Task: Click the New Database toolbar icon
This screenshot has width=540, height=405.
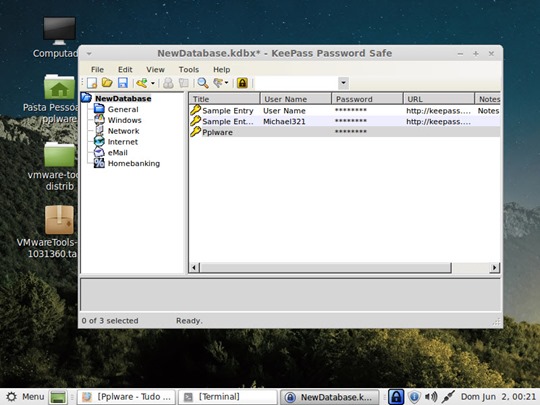Action: pyautogui.click(x=92, y=83)
